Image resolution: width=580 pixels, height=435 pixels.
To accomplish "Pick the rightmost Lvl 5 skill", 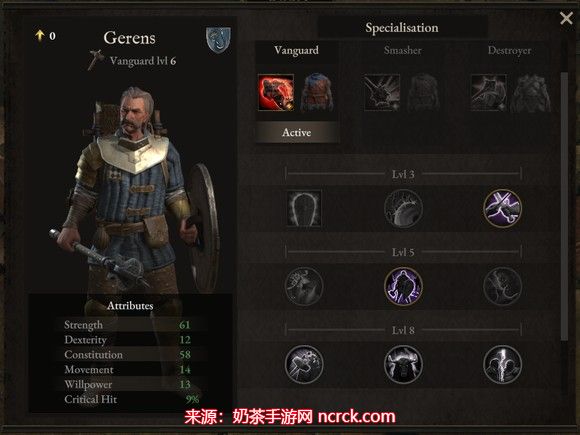I will click(x=502, y=286).
